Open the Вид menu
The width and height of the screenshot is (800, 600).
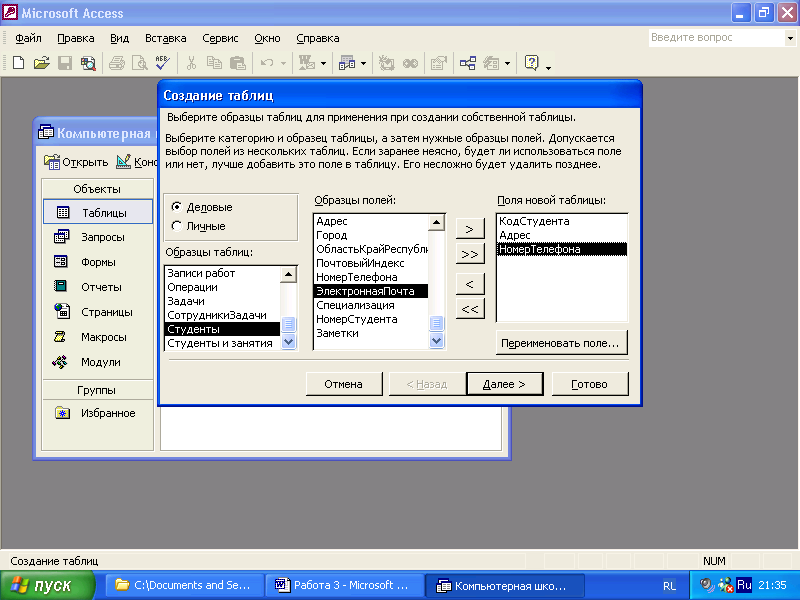pos(119,38)
